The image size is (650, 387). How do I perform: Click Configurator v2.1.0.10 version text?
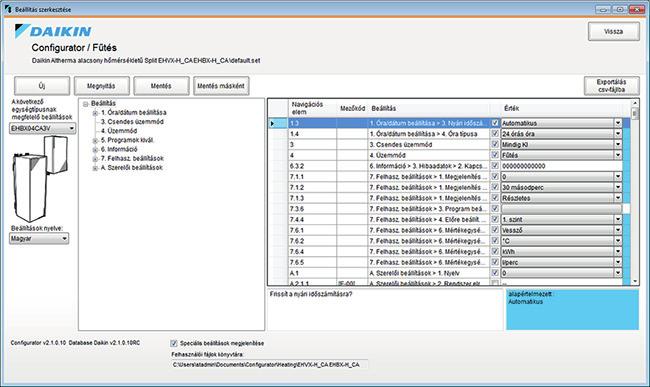pos(38,343)
